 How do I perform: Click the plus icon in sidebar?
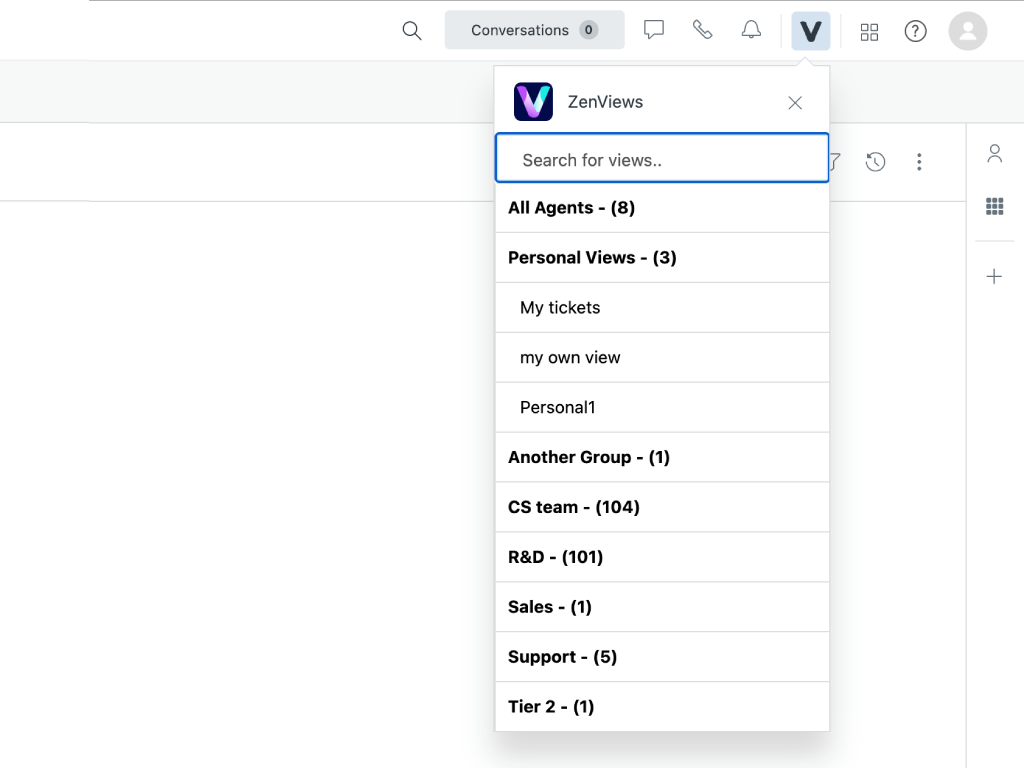tap(994, 277)
